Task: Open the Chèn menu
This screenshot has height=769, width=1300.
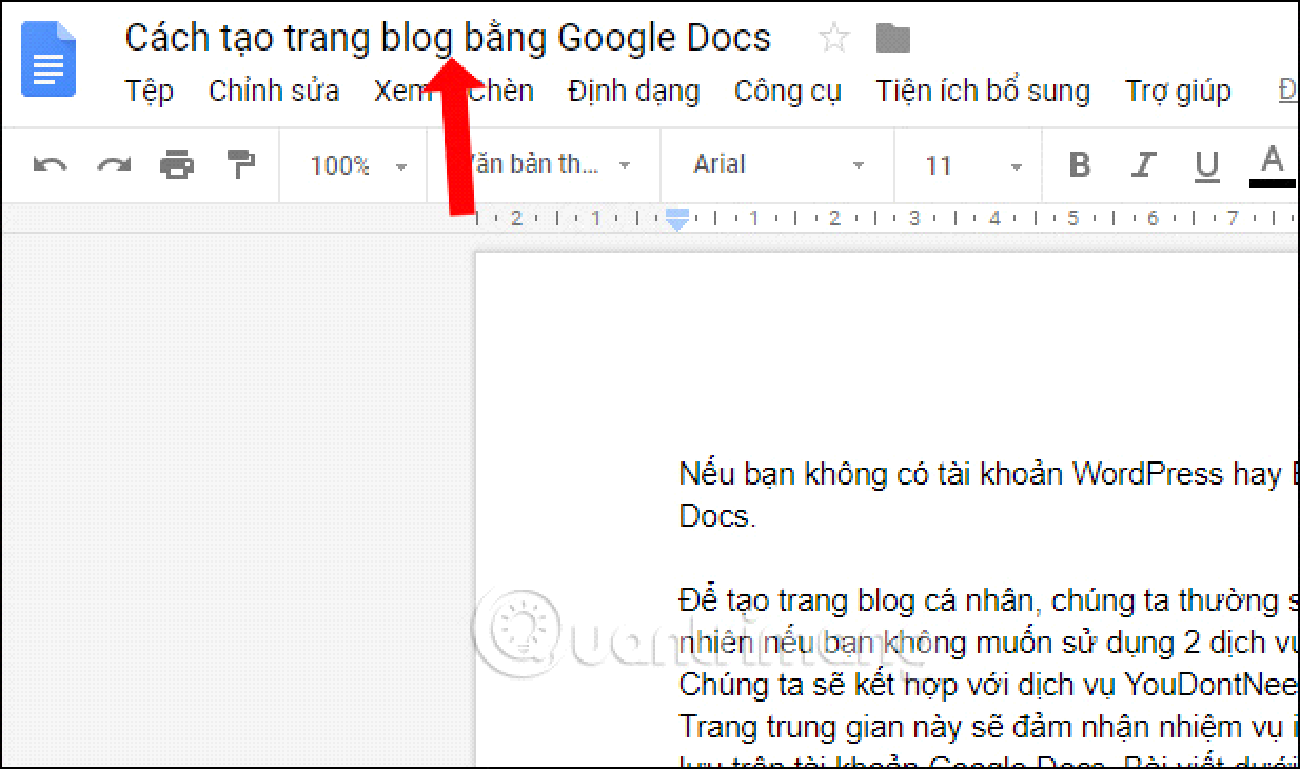Action: (x=502, y=91)
